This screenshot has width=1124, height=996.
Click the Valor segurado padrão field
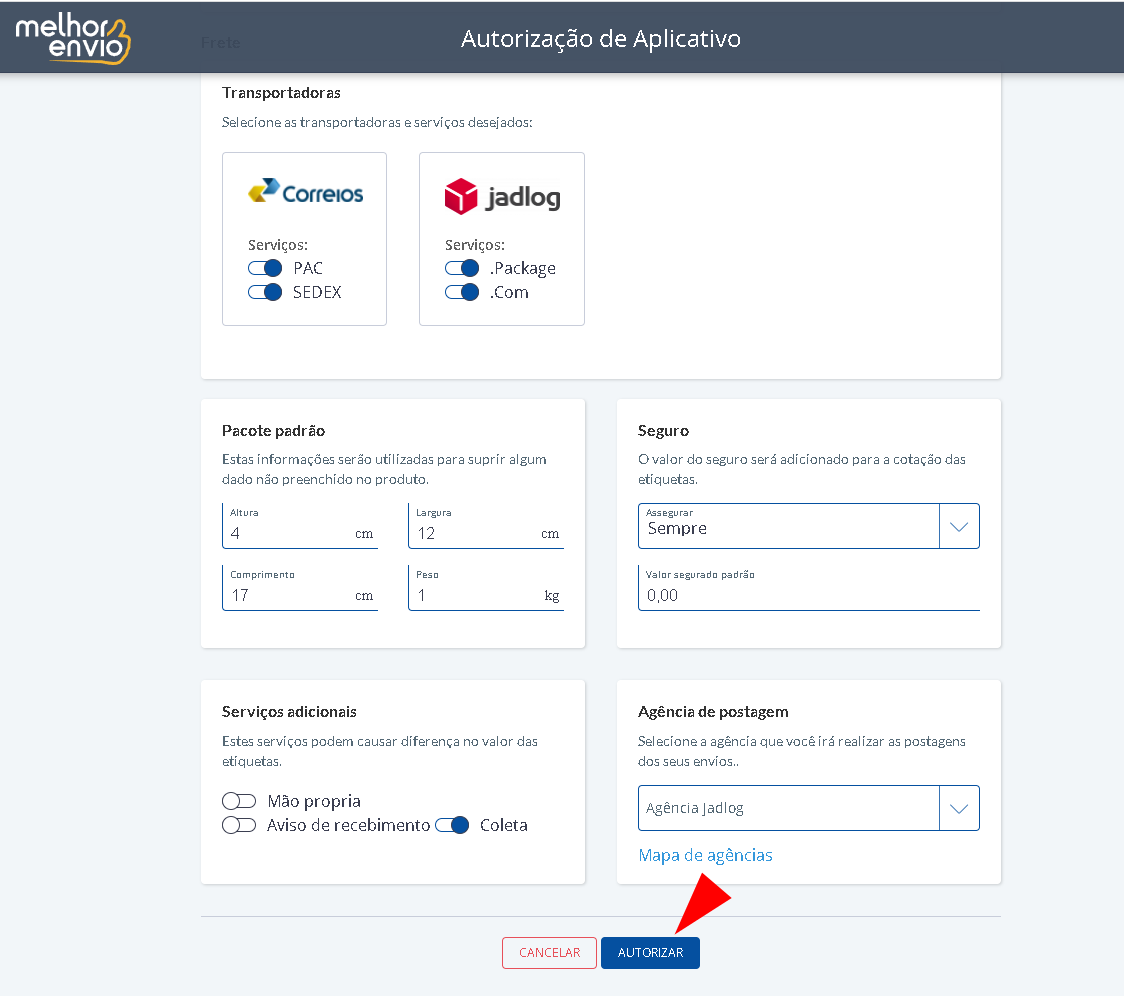click(809, 588)
